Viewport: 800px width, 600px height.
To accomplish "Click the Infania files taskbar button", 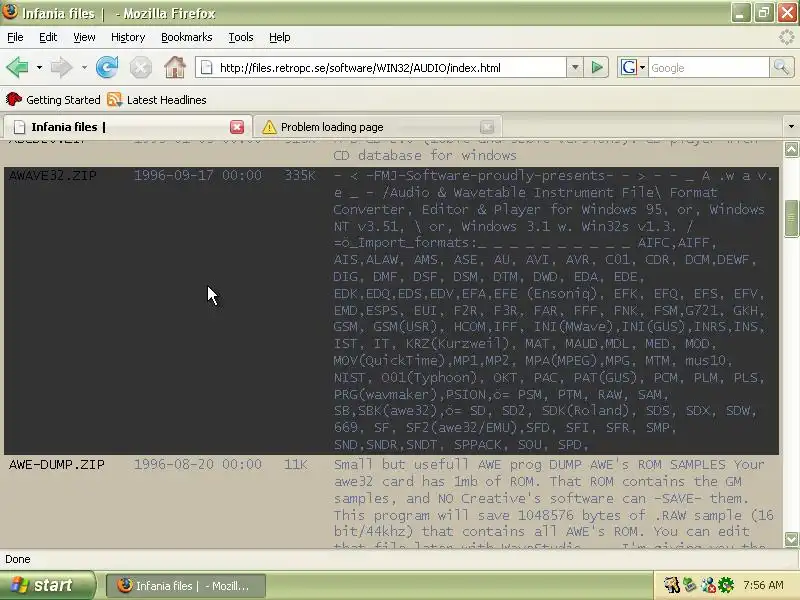I will tap(186, 586).
